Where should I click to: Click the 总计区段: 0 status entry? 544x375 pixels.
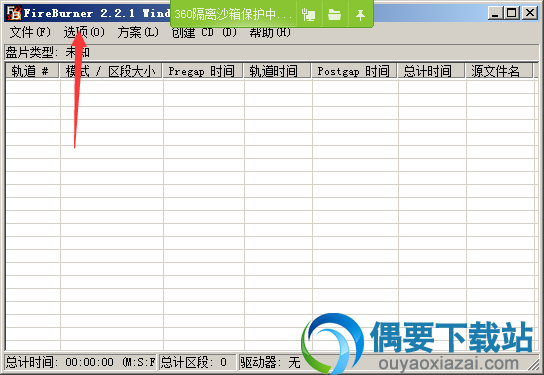click(x=197, y=362)
